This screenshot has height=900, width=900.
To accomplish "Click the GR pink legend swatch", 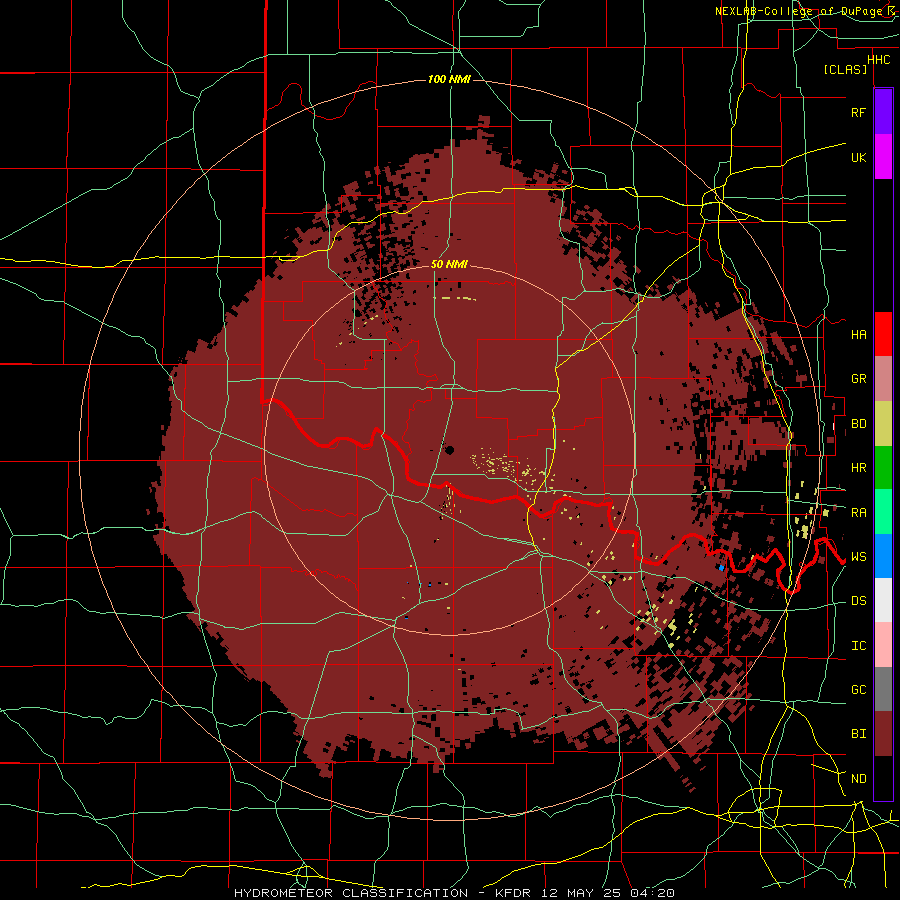I will (883, 378).
